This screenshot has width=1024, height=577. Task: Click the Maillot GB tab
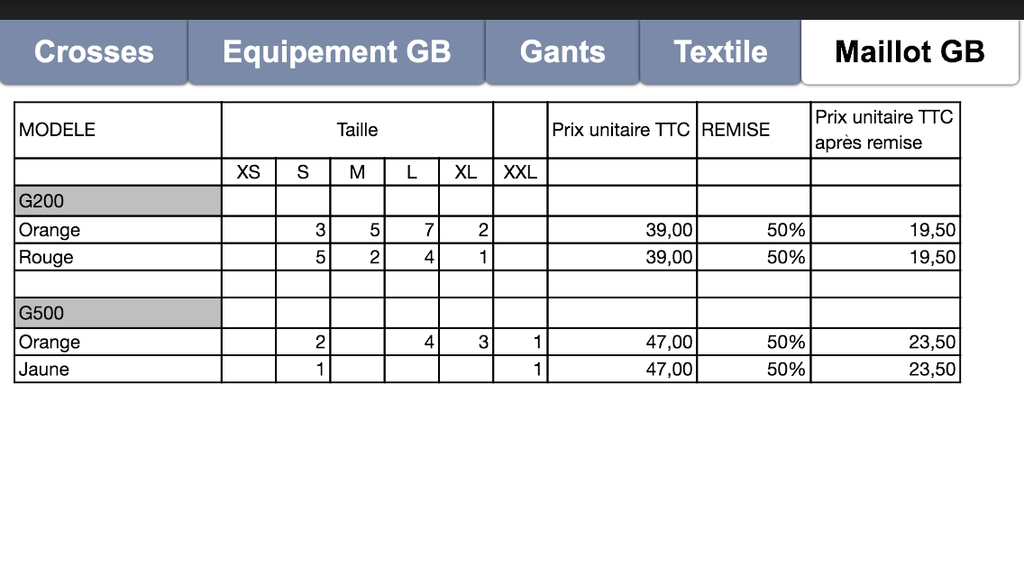909,52
